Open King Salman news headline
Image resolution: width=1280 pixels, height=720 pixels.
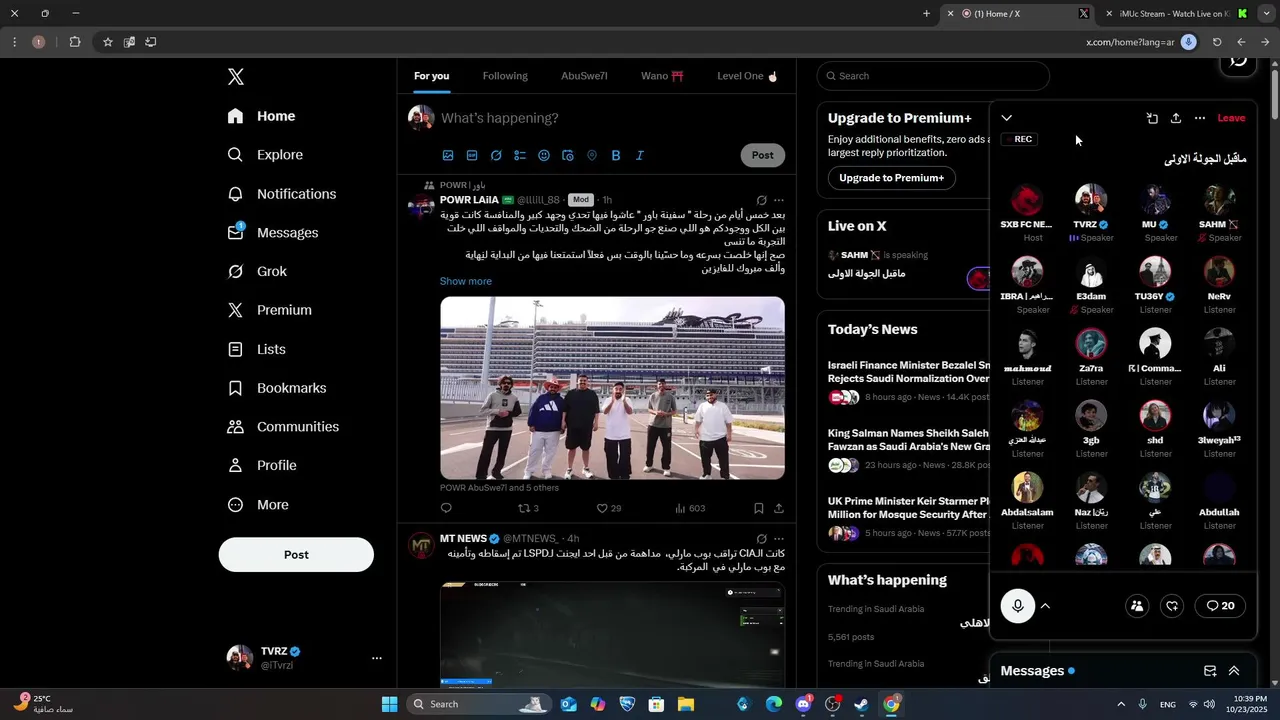coord(908,440)
